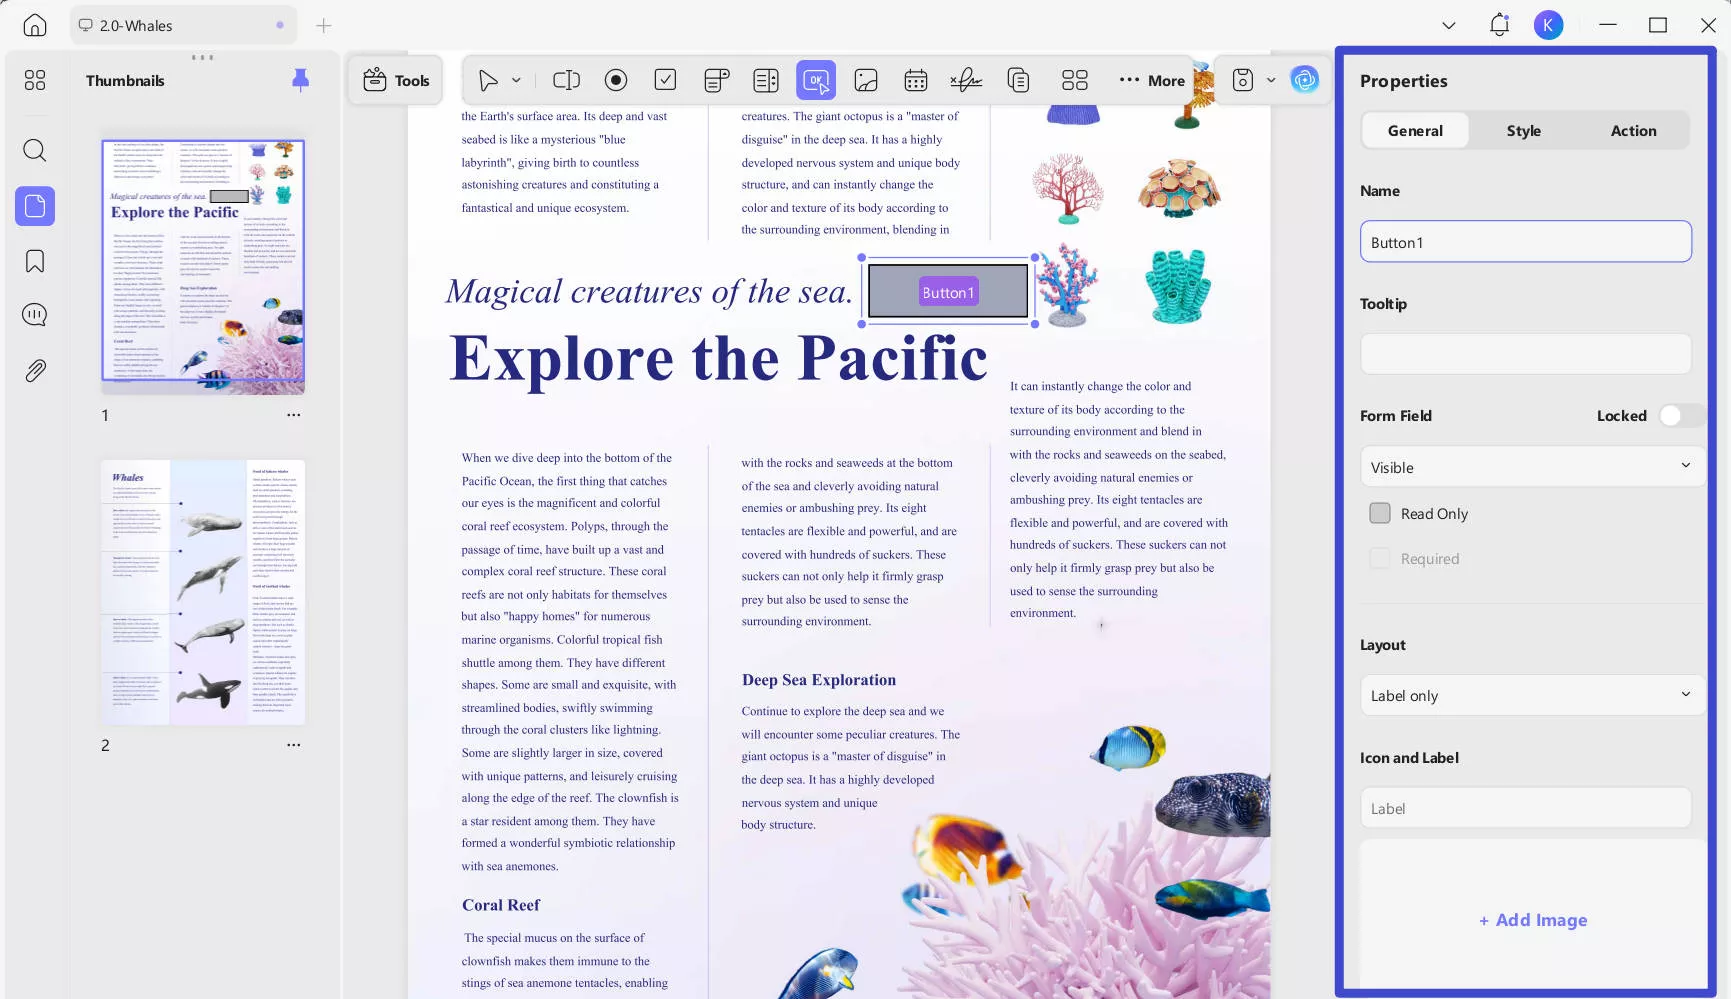Open the bookmarks panel in sidebar
Viewport: 1731px width, 999px height.
click(x=35, y=261)
